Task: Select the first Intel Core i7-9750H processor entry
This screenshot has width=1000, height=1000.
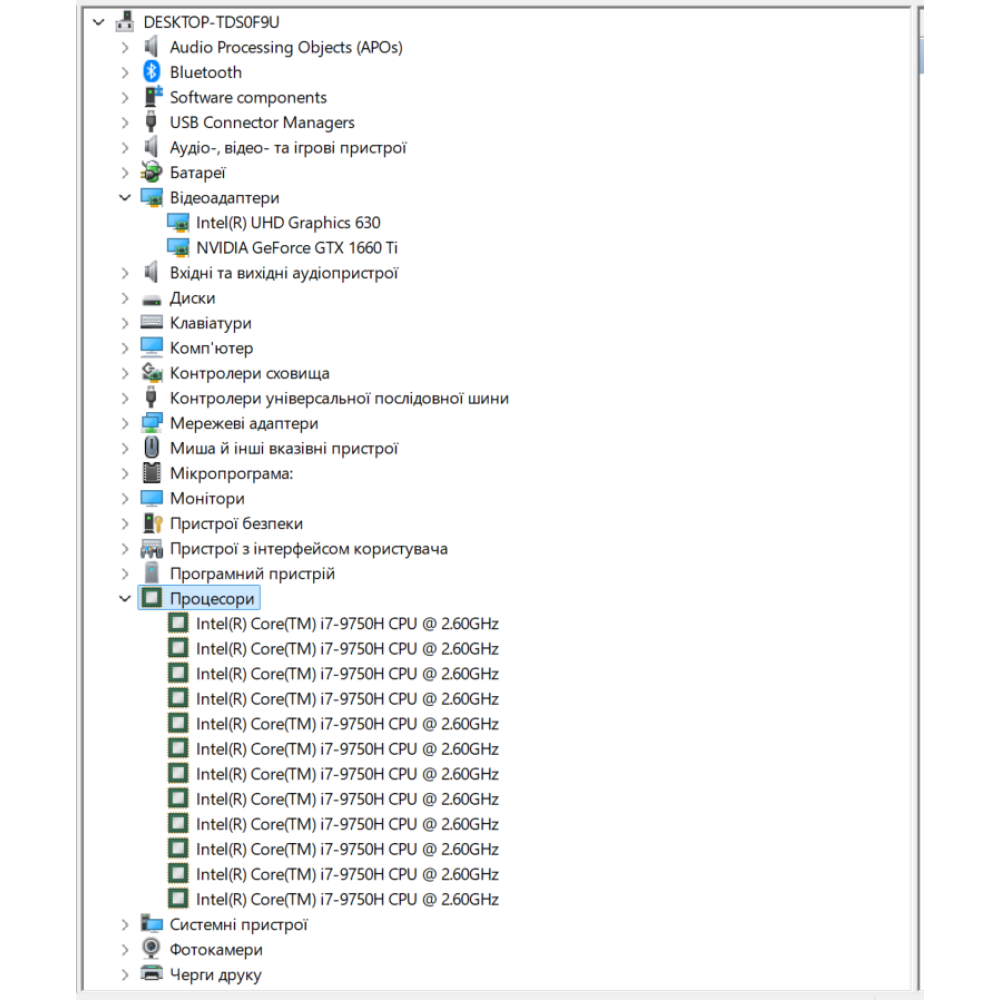Action: click(x=347, y=624)
